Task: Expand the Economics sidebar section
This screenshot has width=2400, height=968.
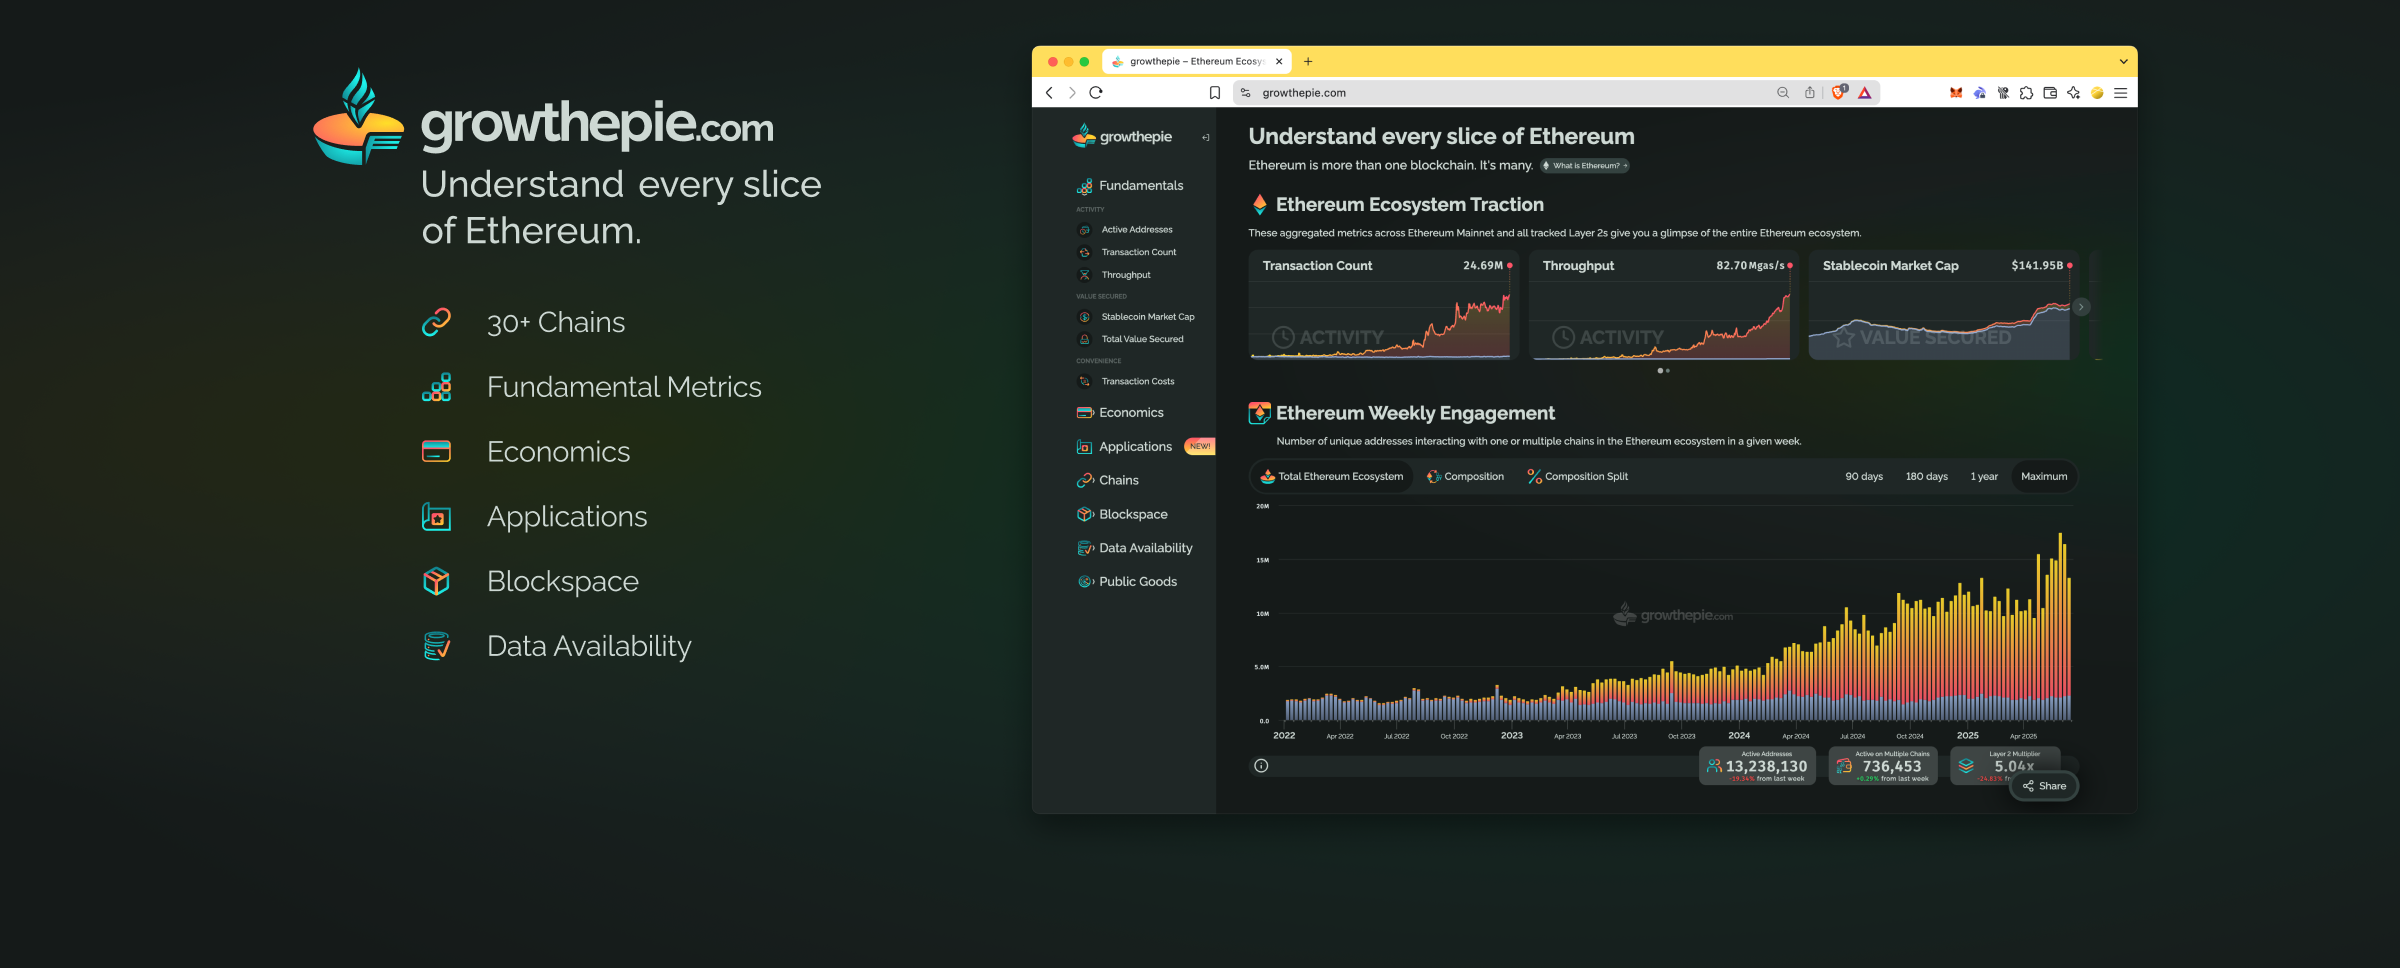Action: click(1130, 413)
